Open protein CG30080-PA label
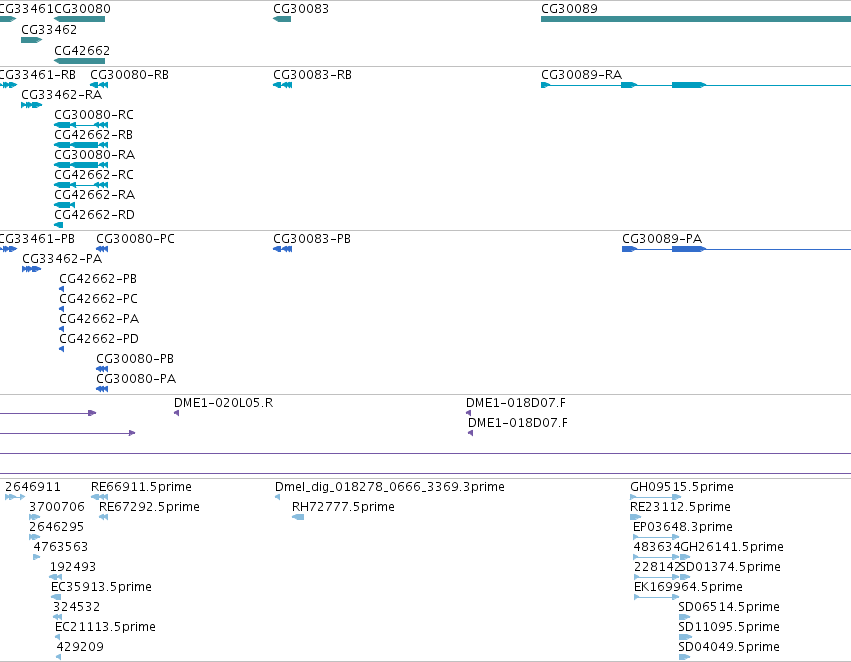The height and width of the screenshot is (662, 851). tap(136, 379)
